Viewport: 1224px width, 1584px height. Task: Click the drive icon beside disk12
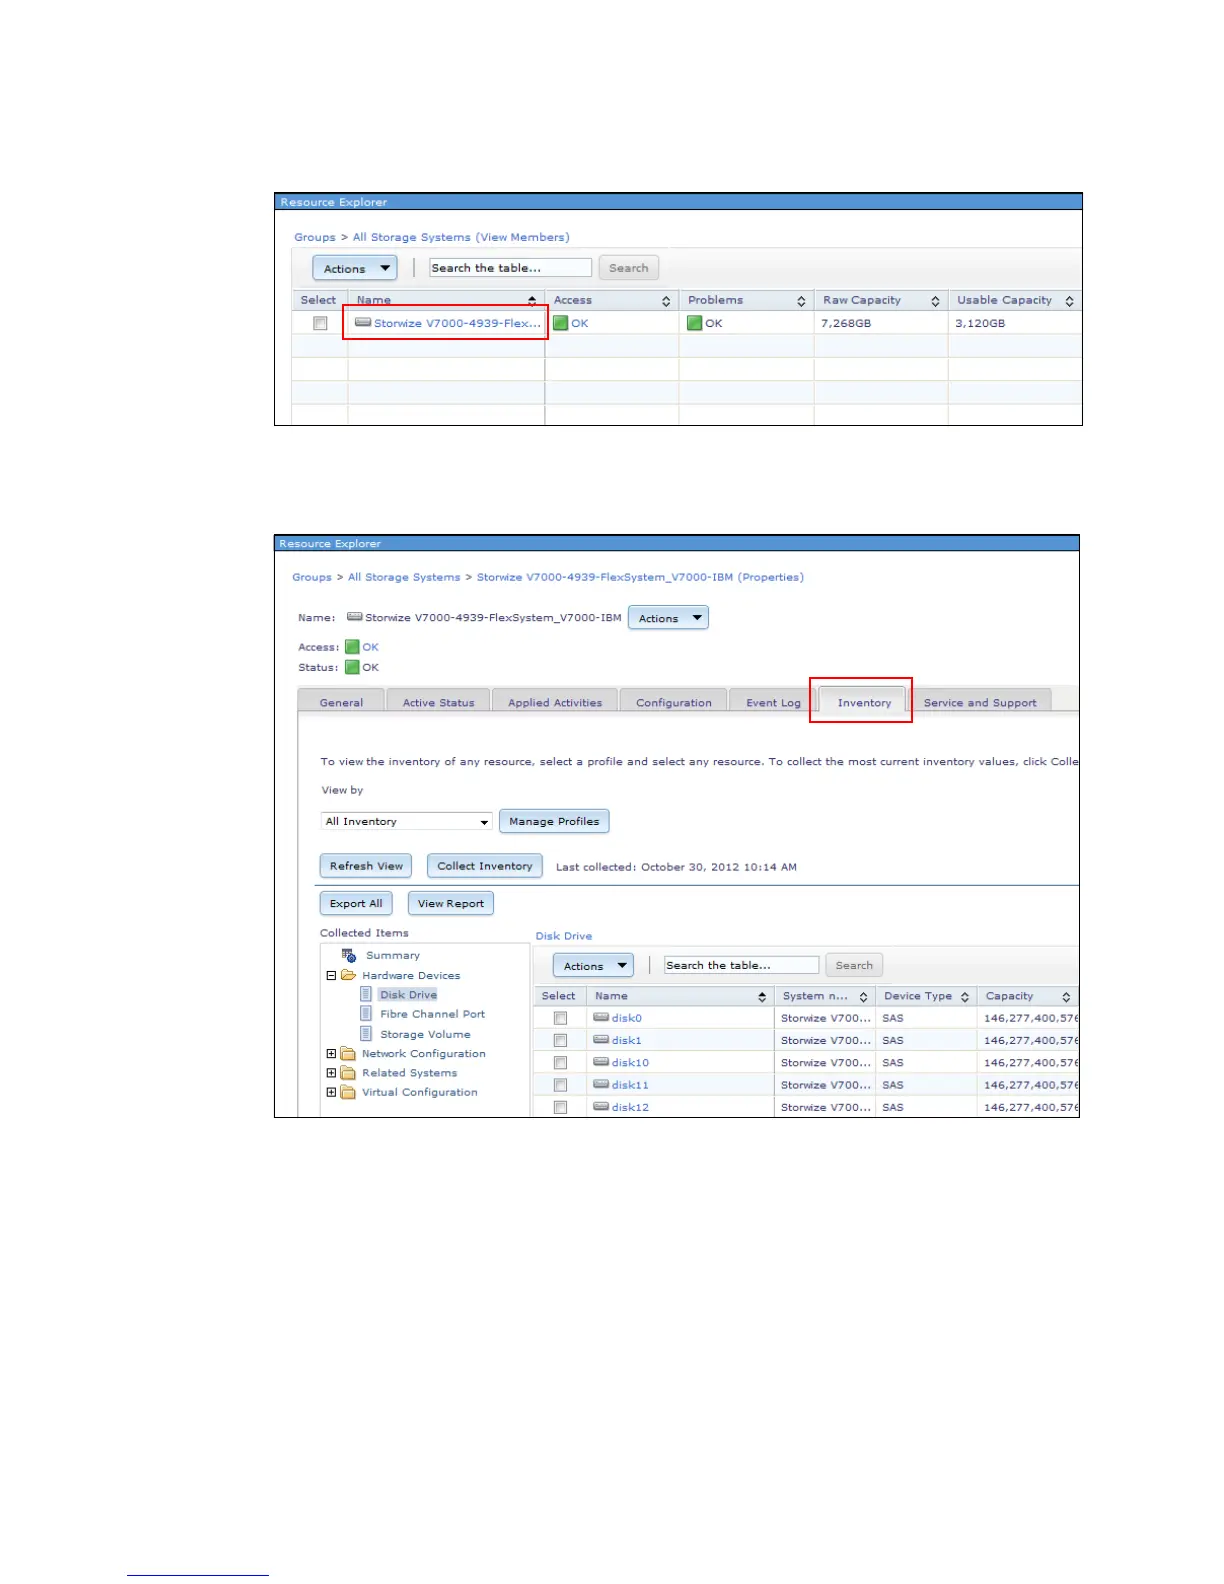pyautogui.click(x=601, y=1106)
